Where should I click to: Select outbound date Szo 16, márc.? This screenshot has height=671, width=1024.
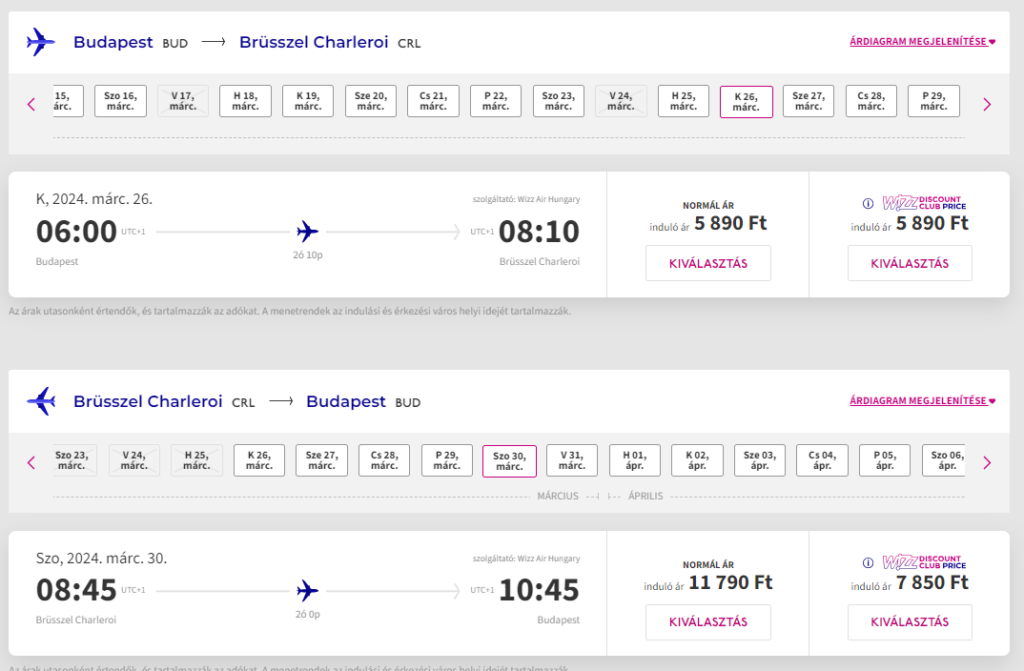point(120,101)
